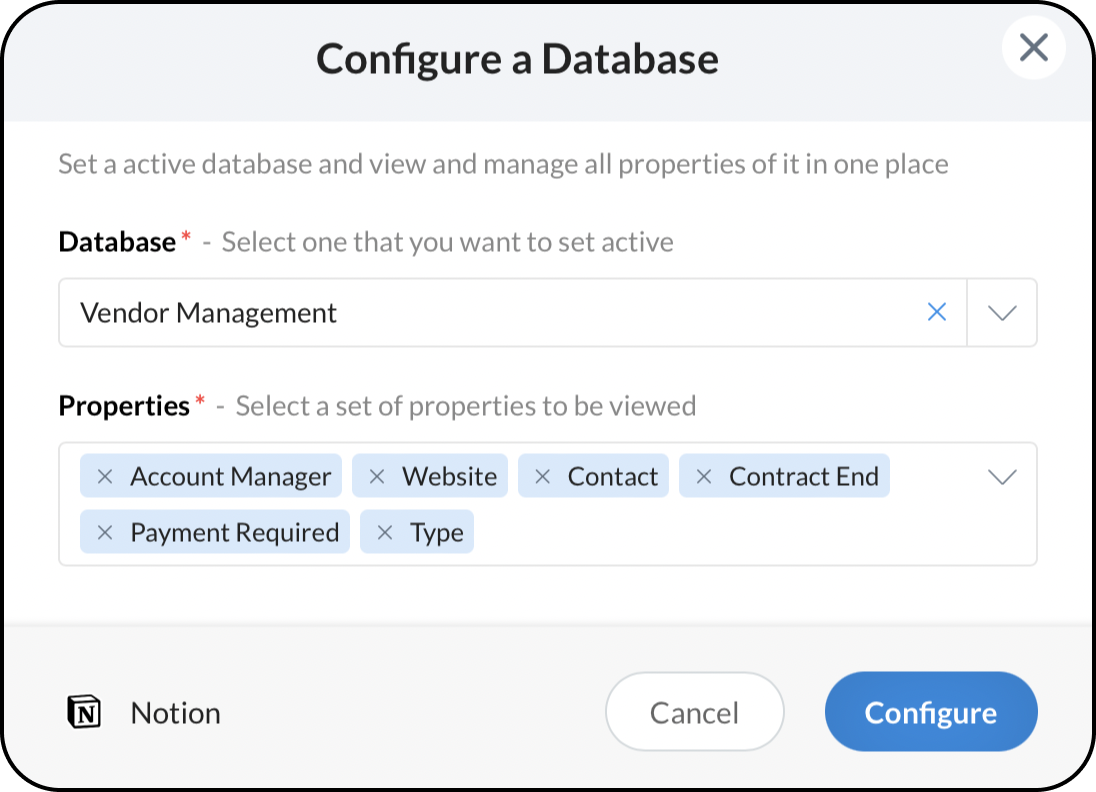Clear the Vendor Management database selection

(x=937, y=313)
